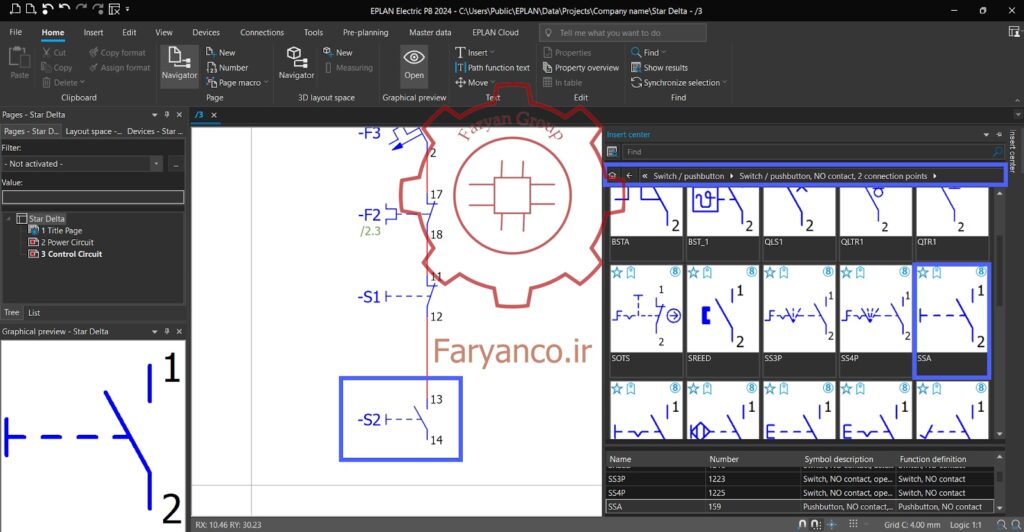Open the Pages - Star Delta panel menu arrow
1024x532 pixels.
155,115
